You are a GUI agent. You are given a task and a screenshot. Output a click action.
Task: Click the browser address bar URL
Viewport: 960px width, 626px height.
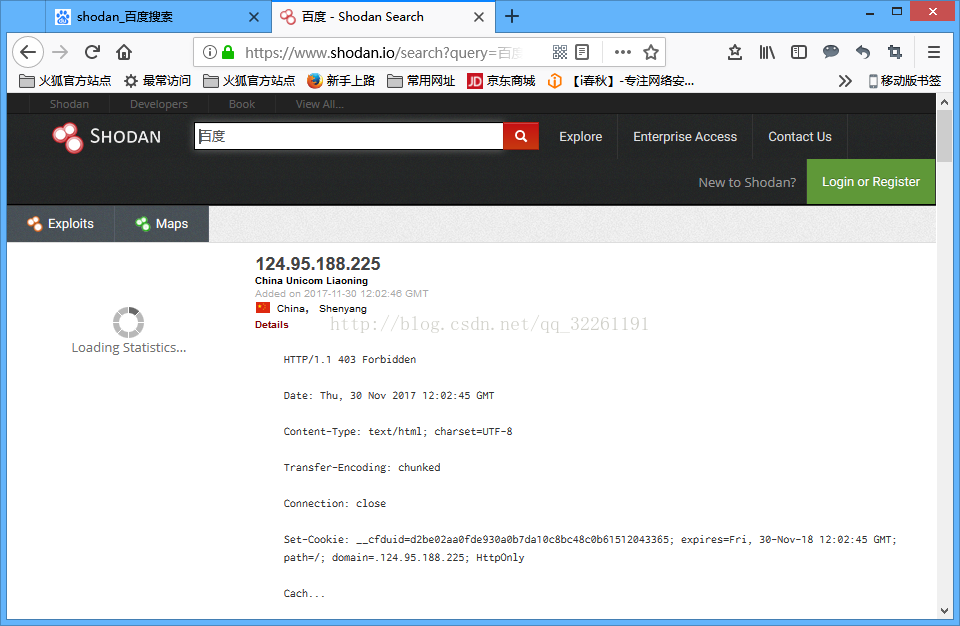[x=383, y=53]
